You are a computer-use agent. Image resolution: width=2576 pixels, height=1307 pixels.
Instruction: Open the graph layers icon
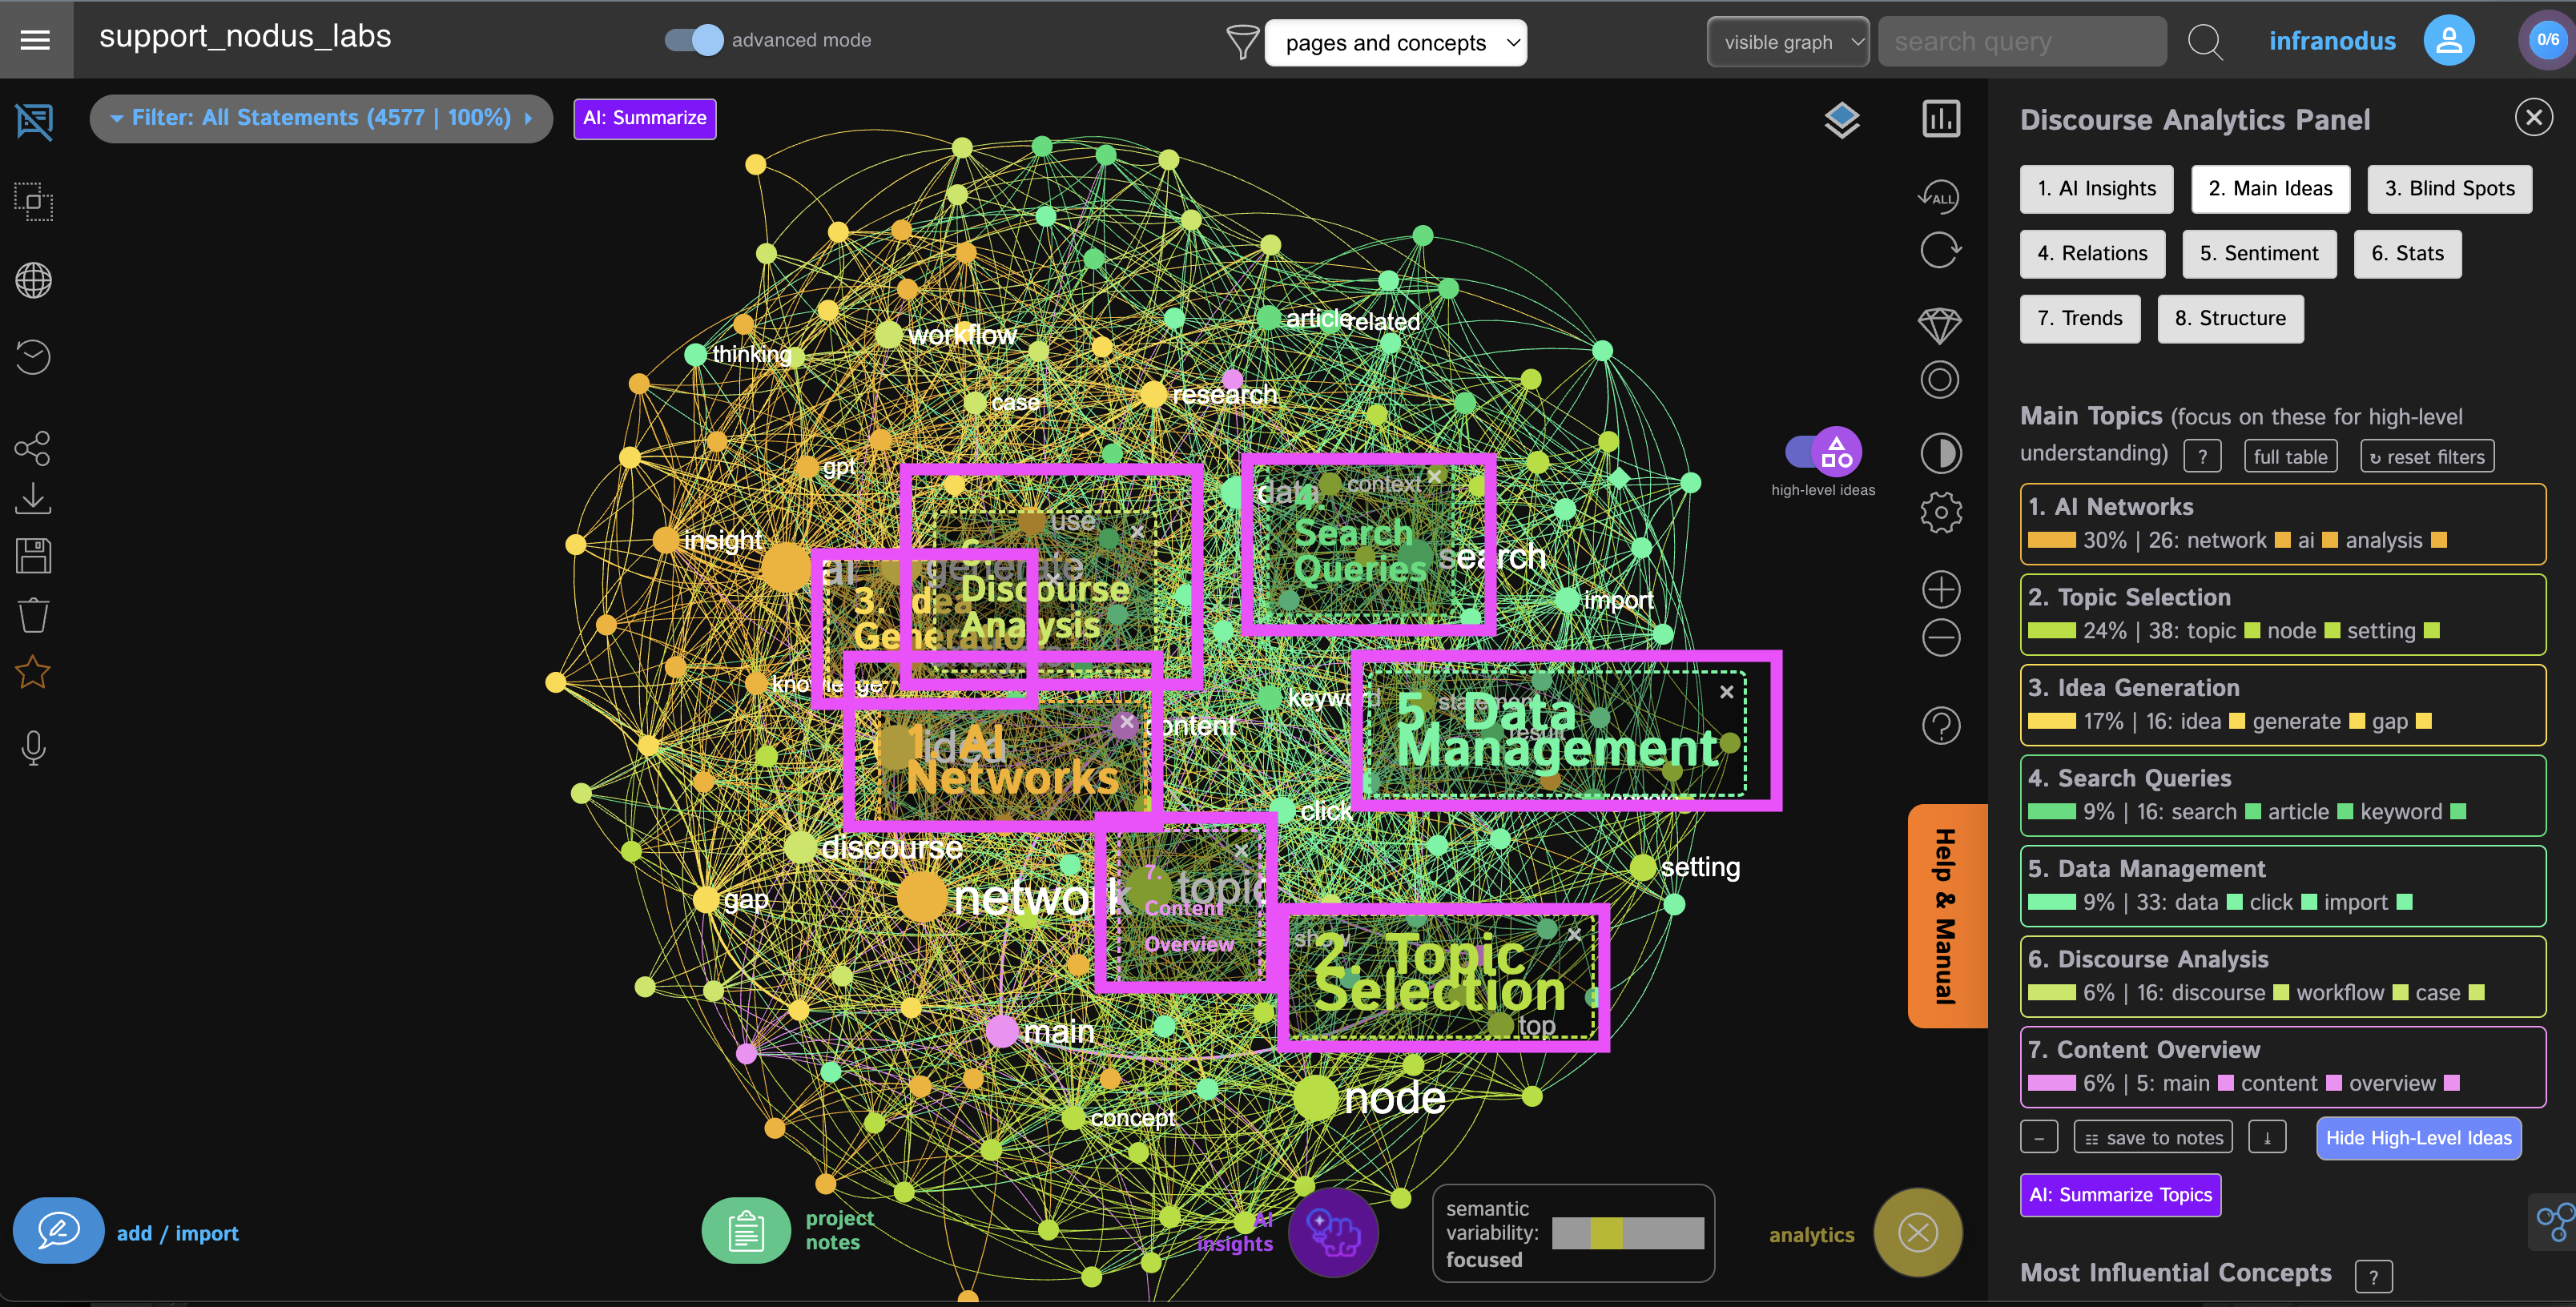(1841, 121)
